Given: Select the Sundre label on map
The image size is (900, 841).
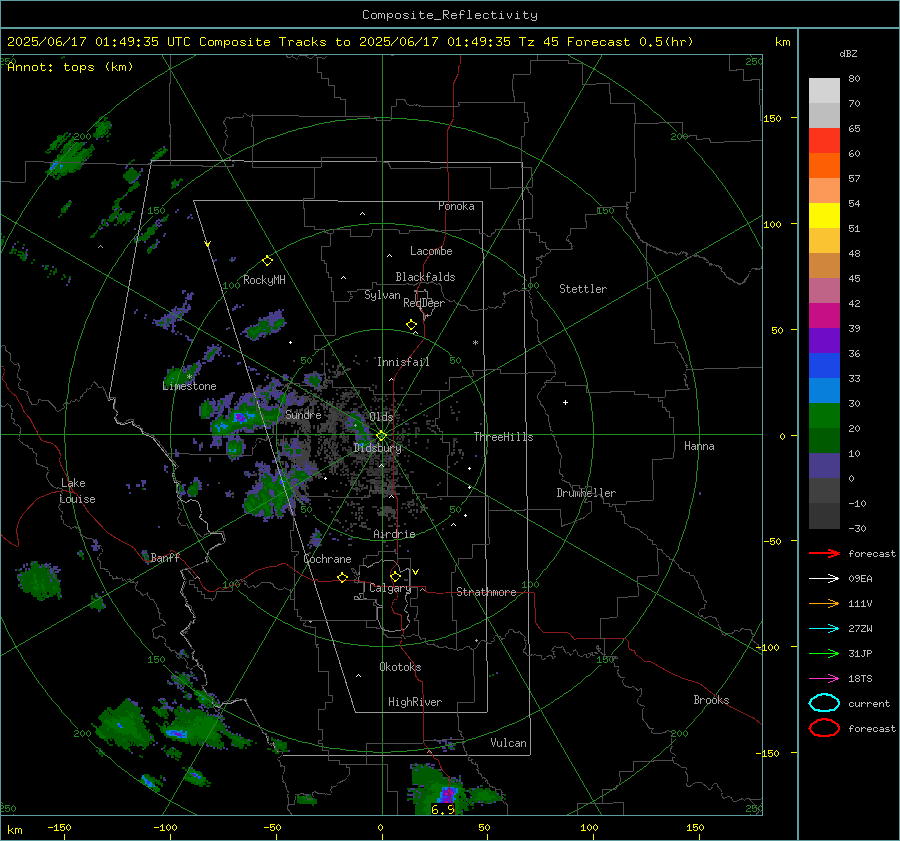Looking at the screenshot, I should [303, 414].
